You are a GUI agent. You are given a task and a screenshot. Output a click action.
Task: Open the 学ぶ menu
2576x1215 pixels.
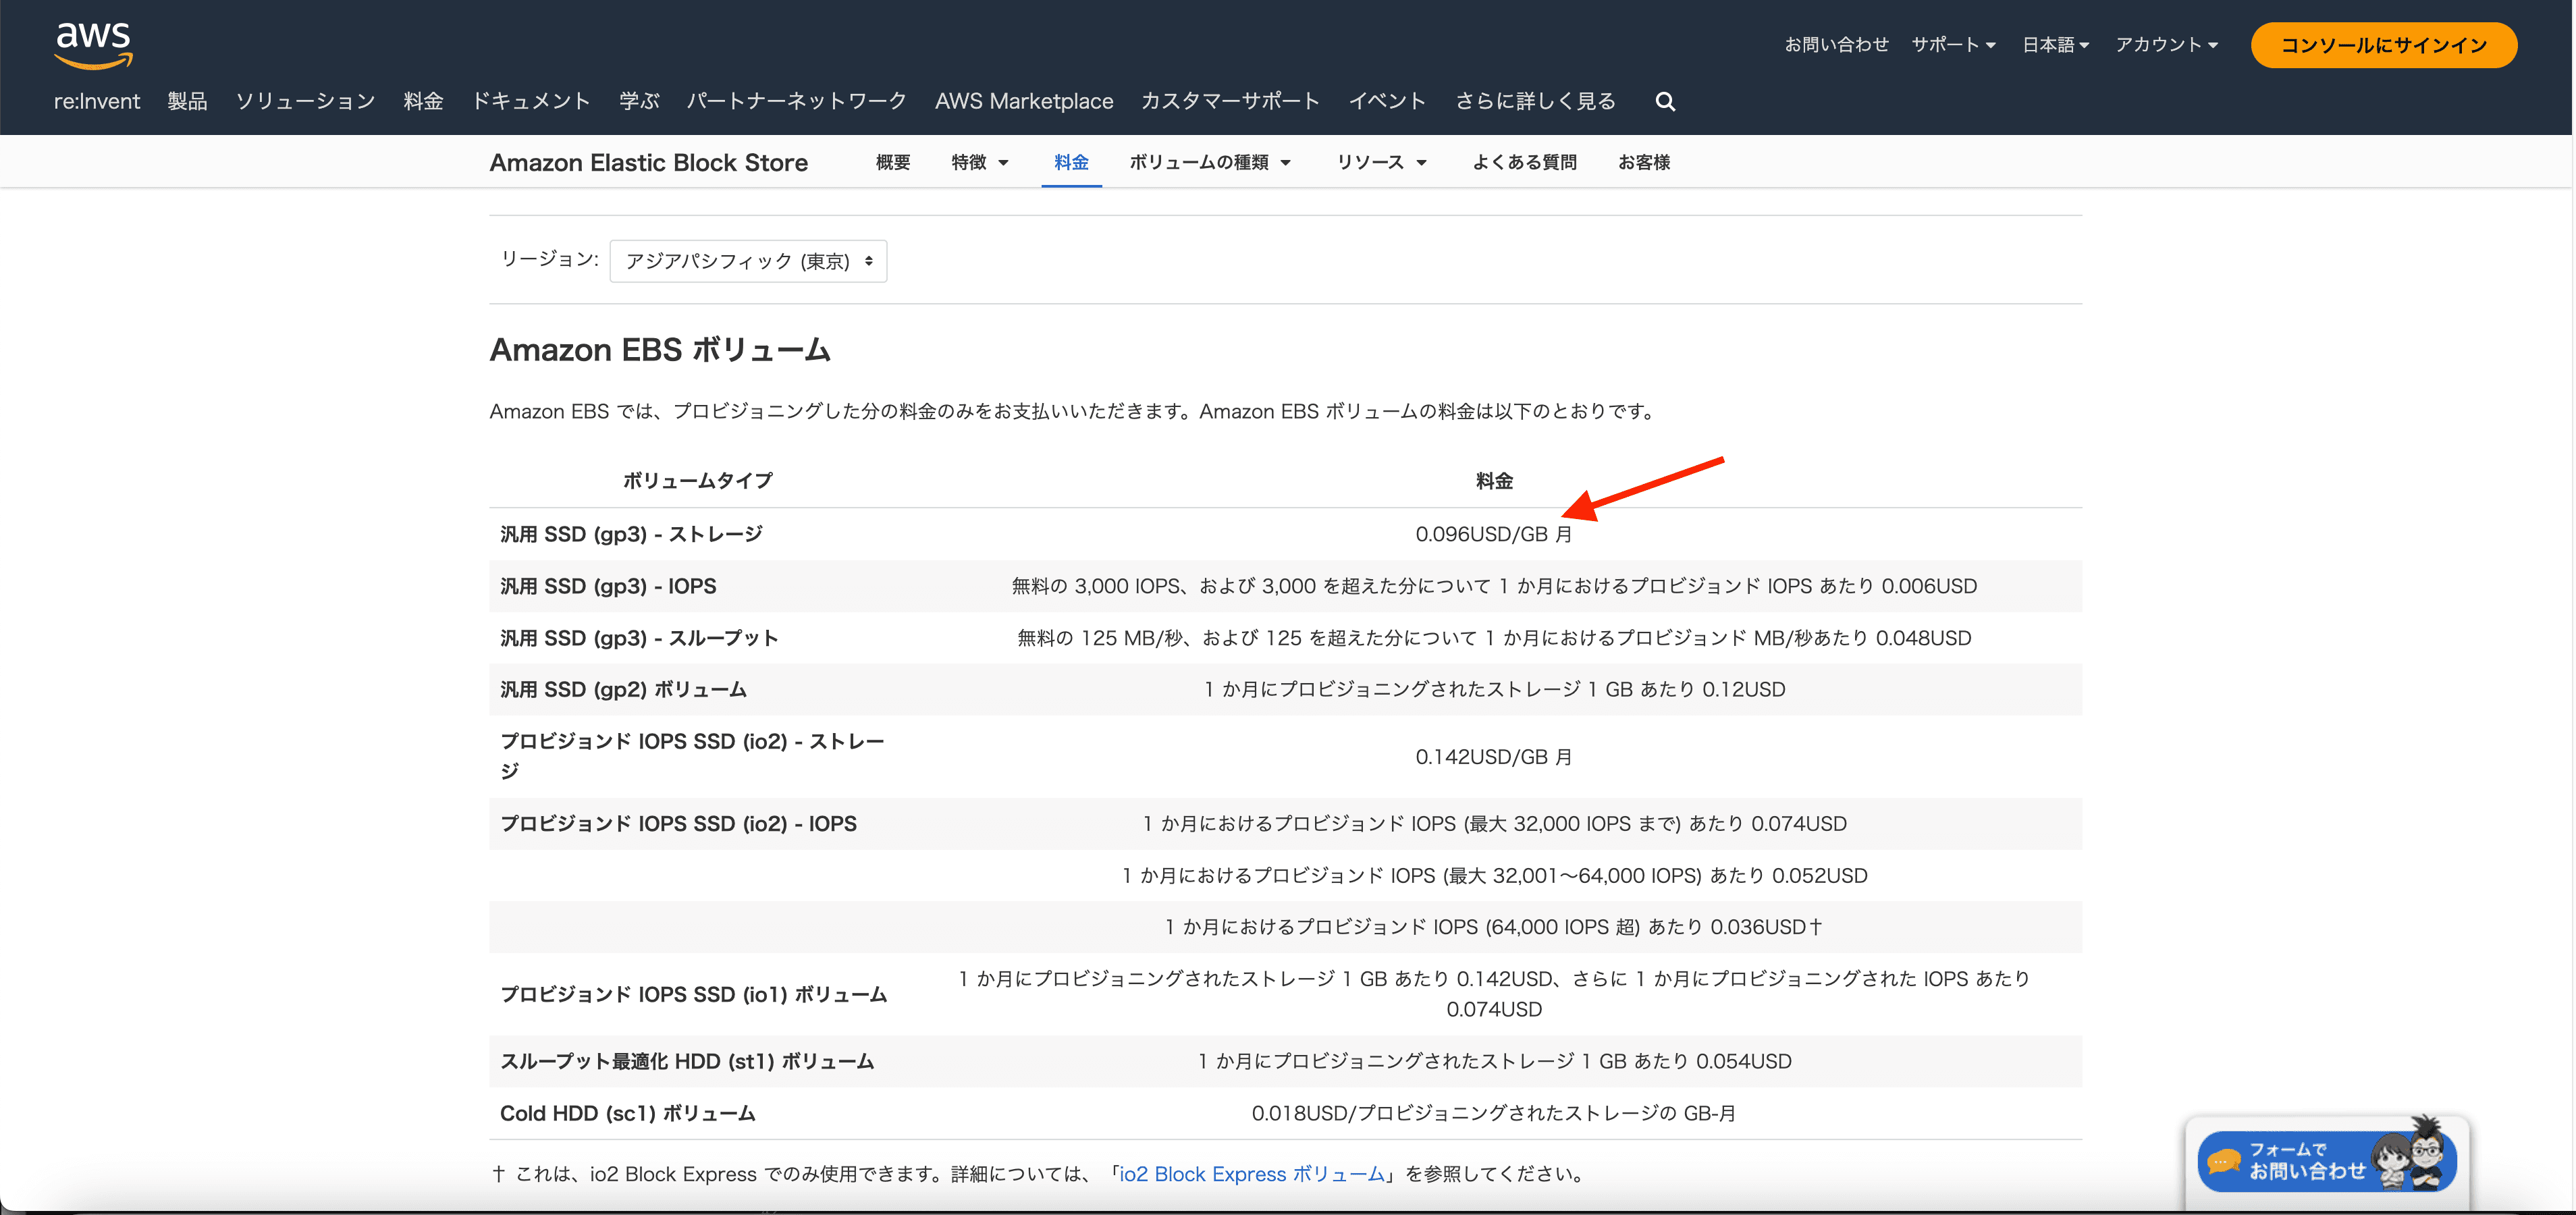tap(639, 101)
